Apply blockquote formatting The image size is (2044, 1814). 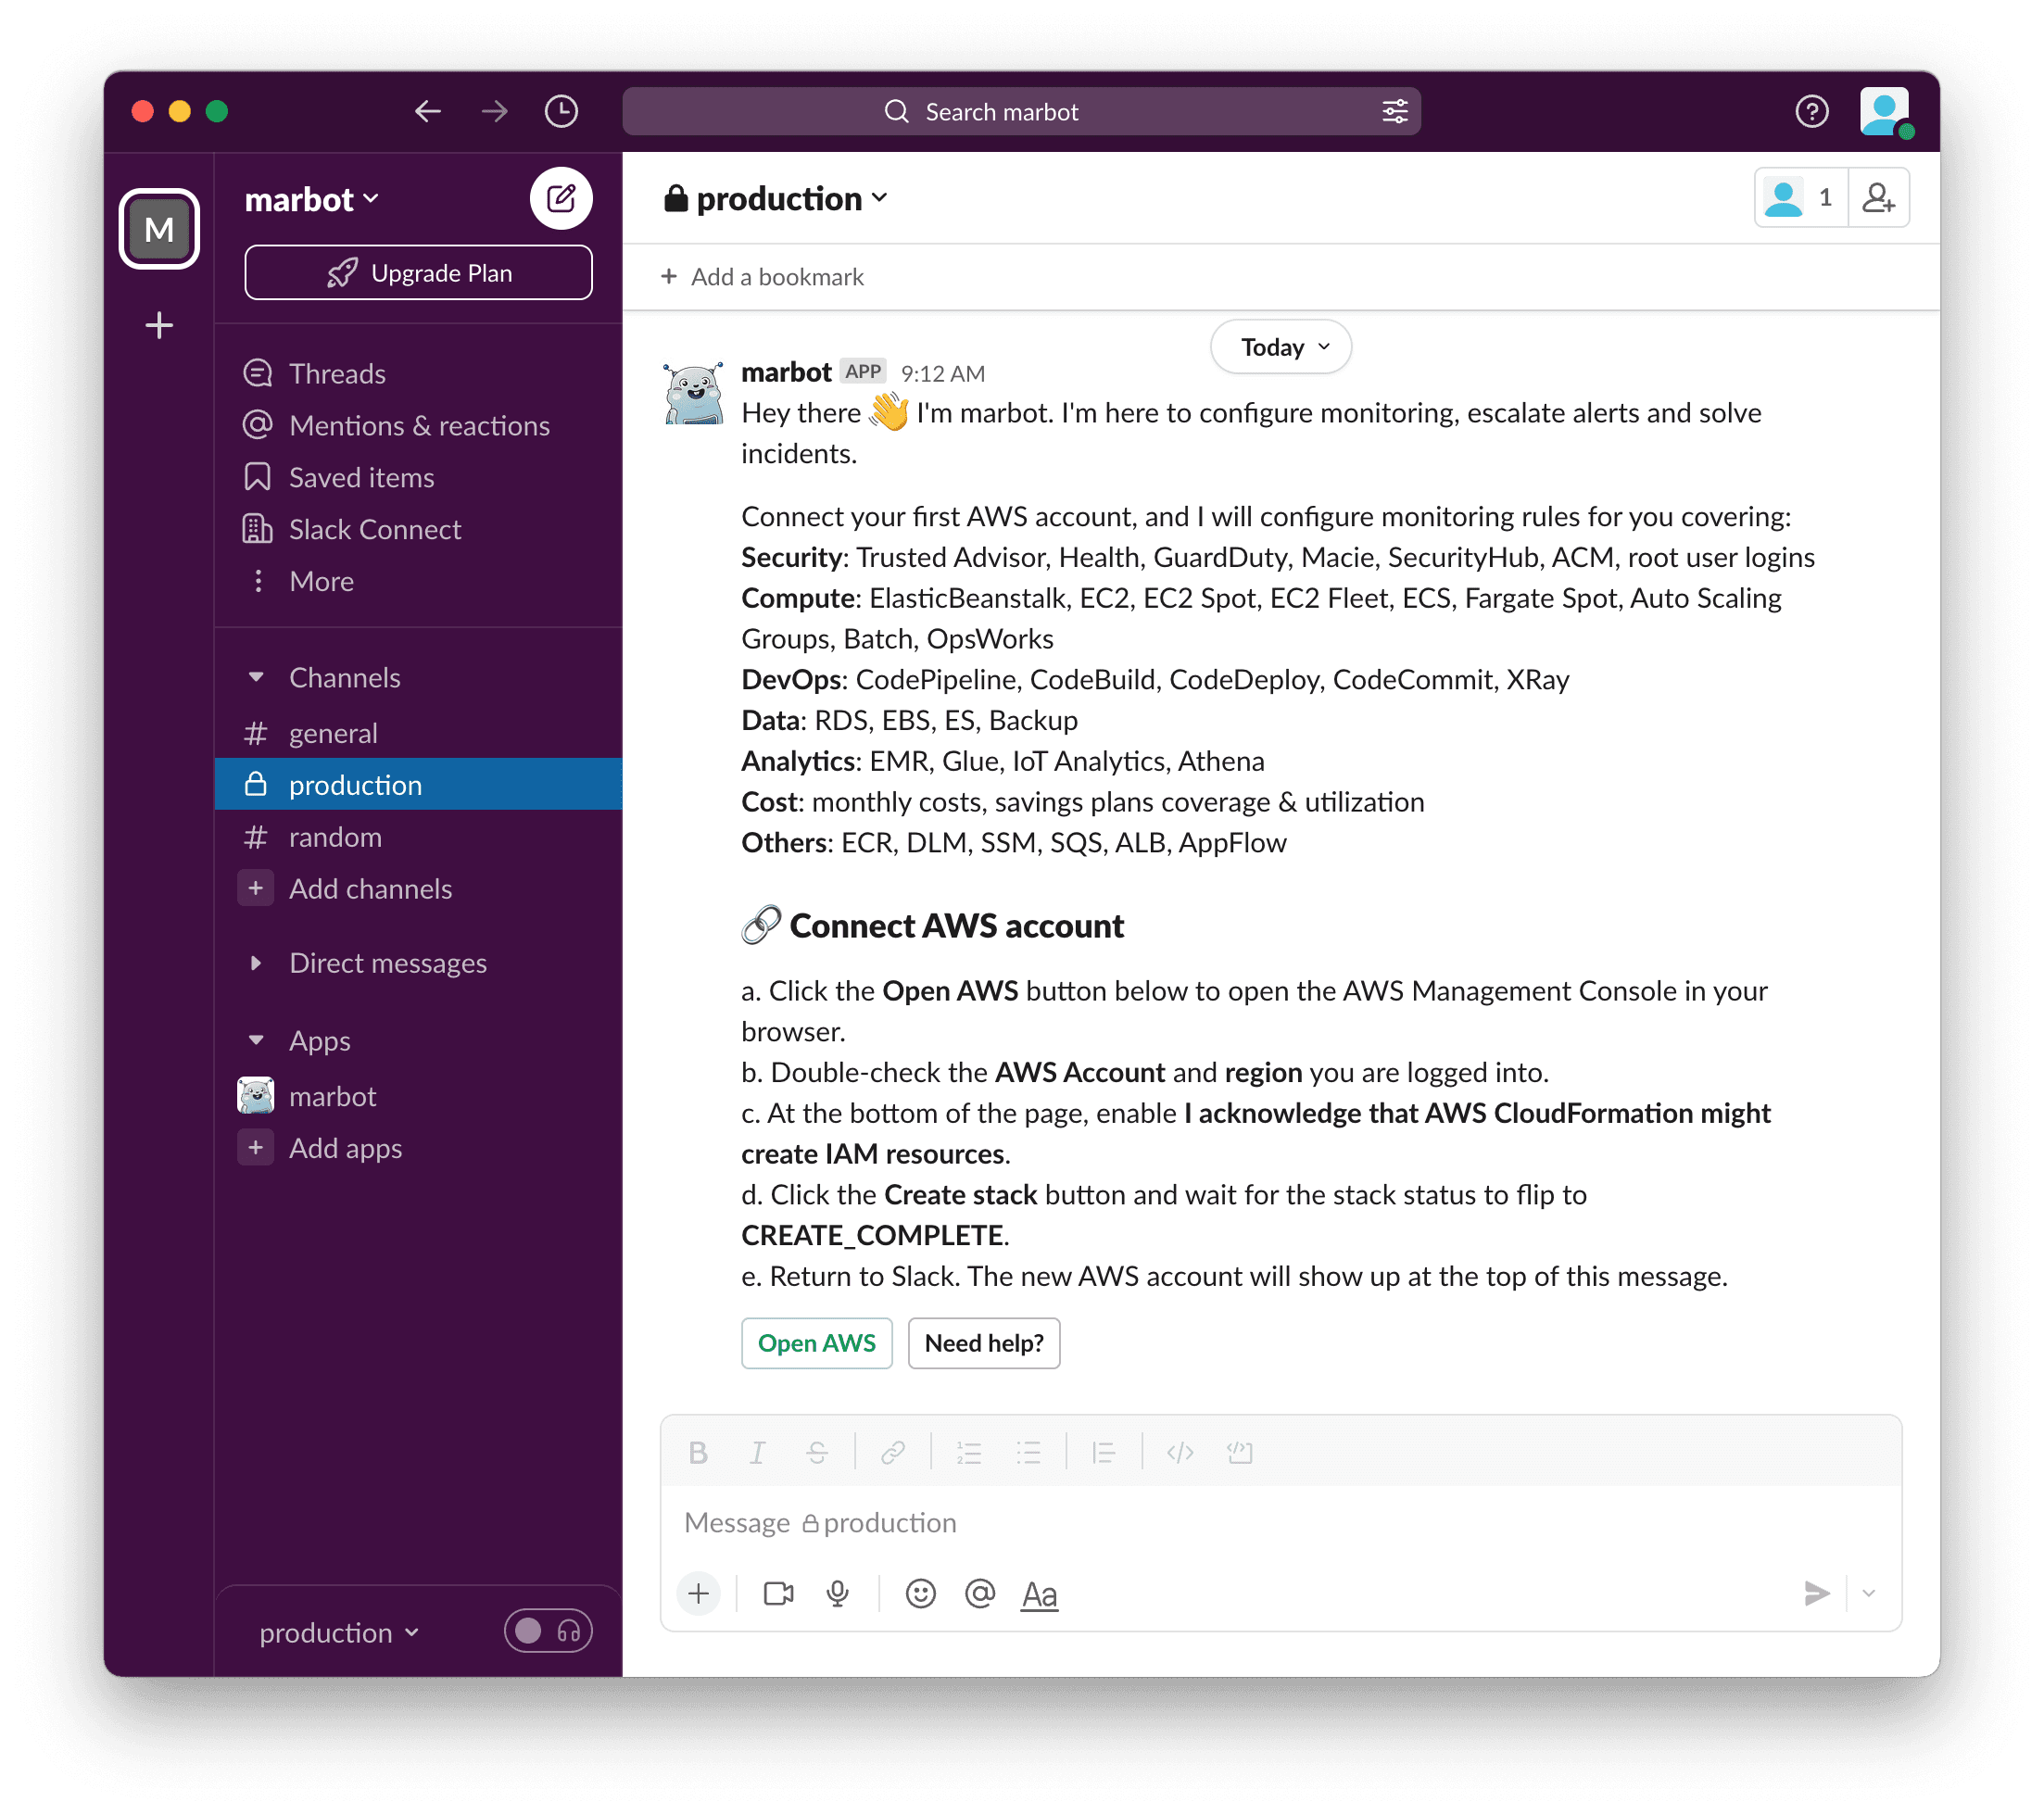pos(1104,1452)
